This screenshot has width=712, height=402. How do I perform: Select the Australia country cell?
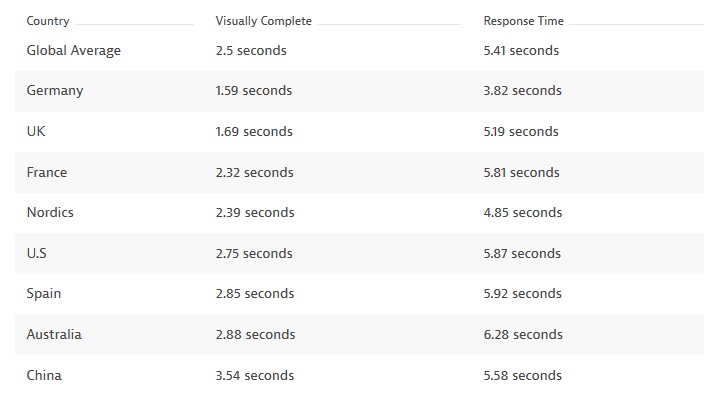coord(54,334)
